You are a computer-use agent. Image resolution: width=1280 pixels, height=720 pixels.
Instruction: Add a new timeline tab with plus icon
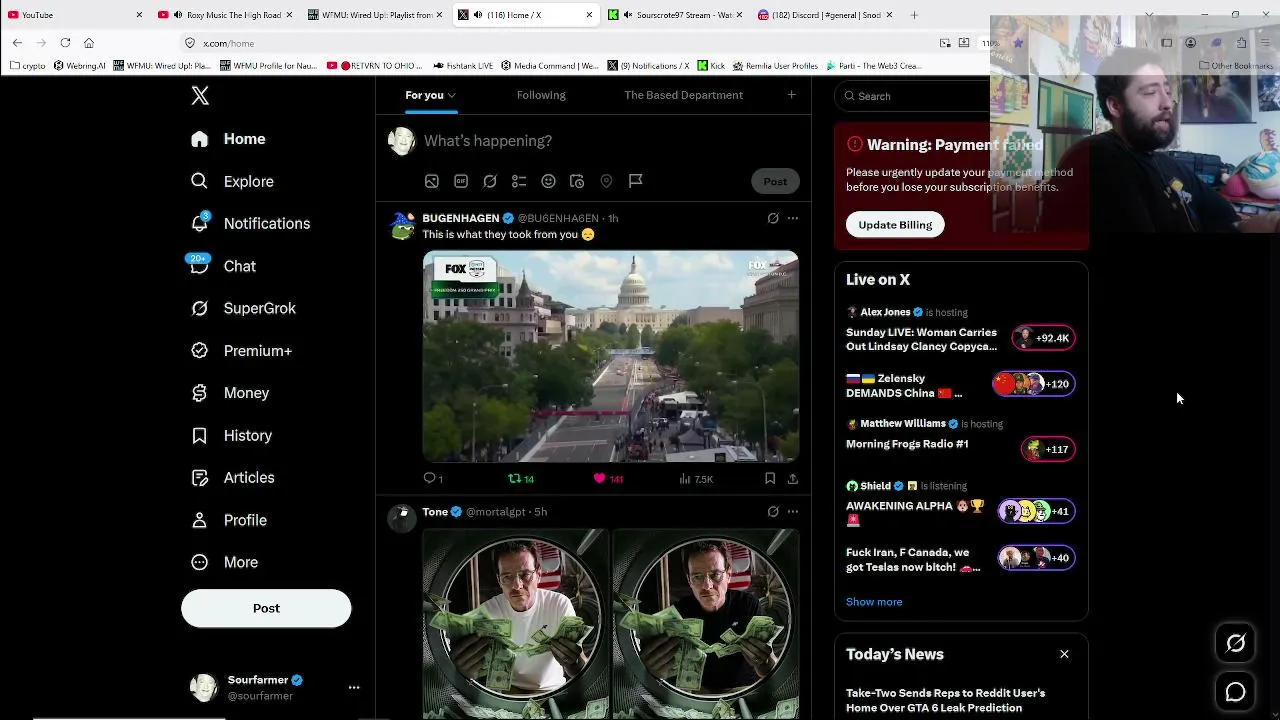click(791, 95)
